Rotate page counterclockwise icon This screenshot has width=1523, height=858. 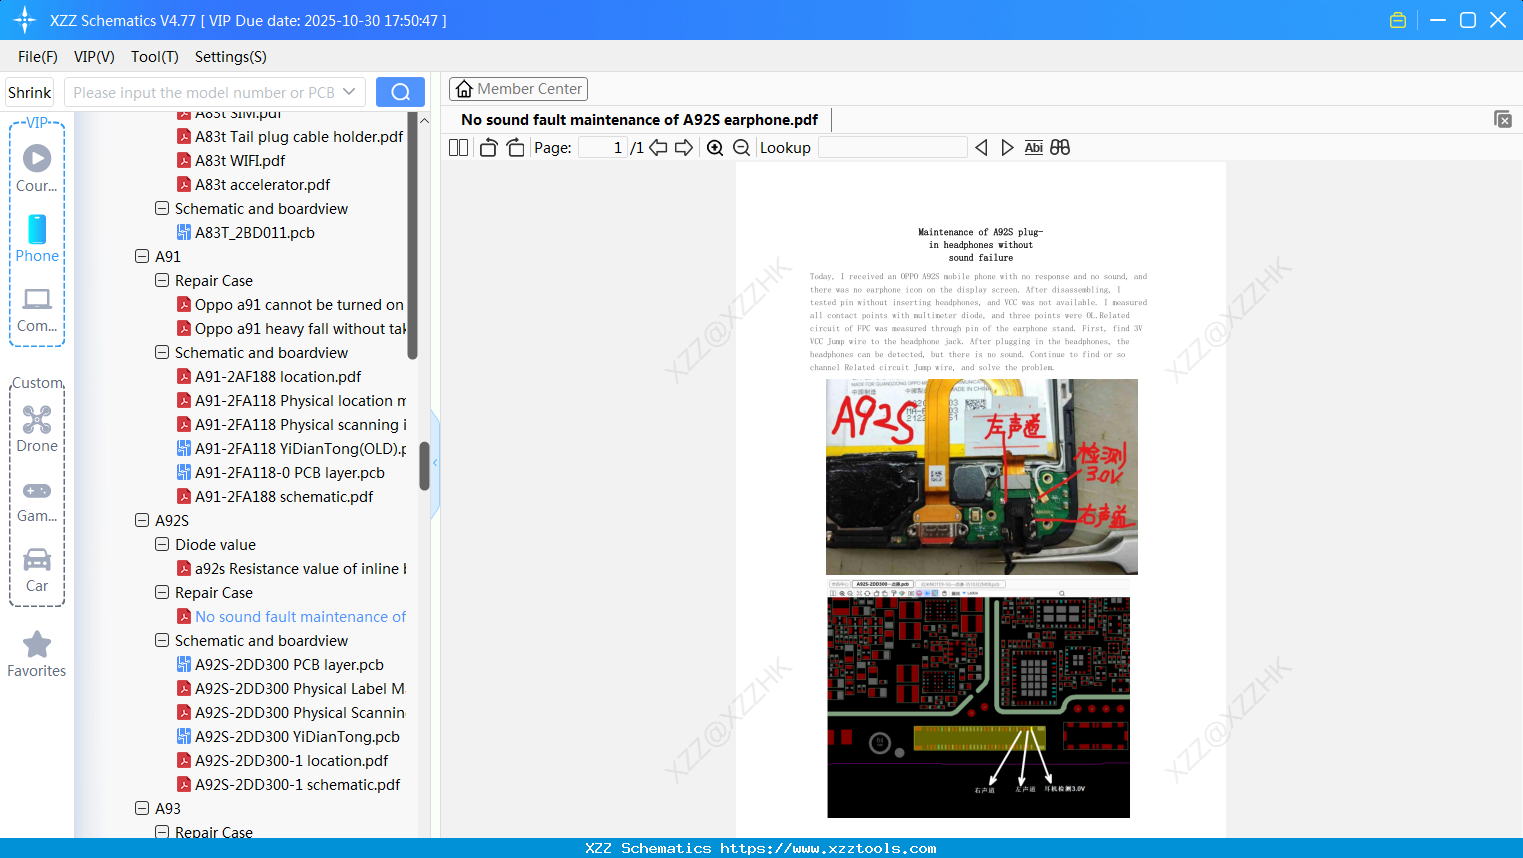[488, 148]
